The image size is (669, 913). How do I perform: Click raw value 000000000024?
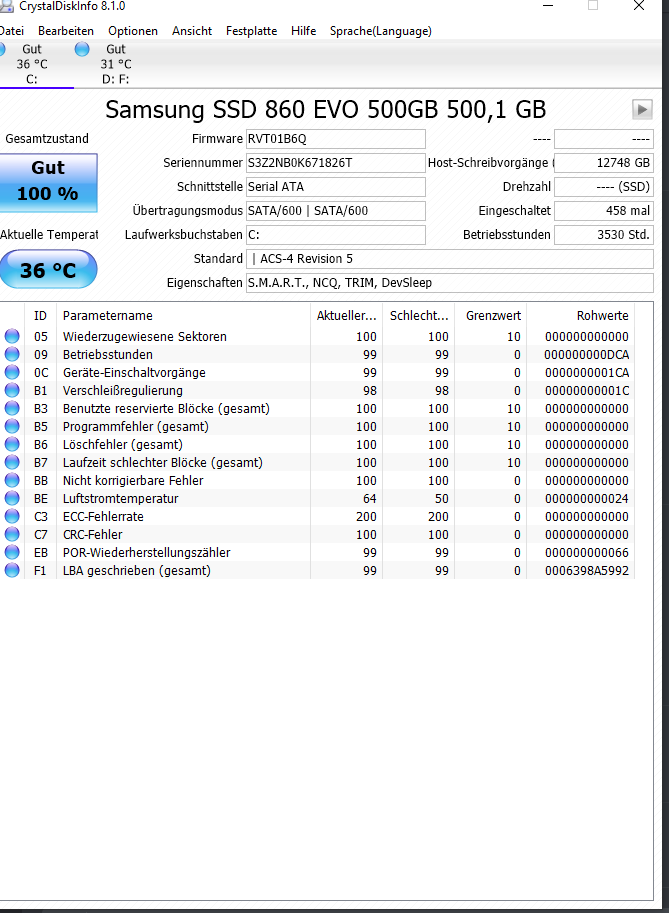587,498
